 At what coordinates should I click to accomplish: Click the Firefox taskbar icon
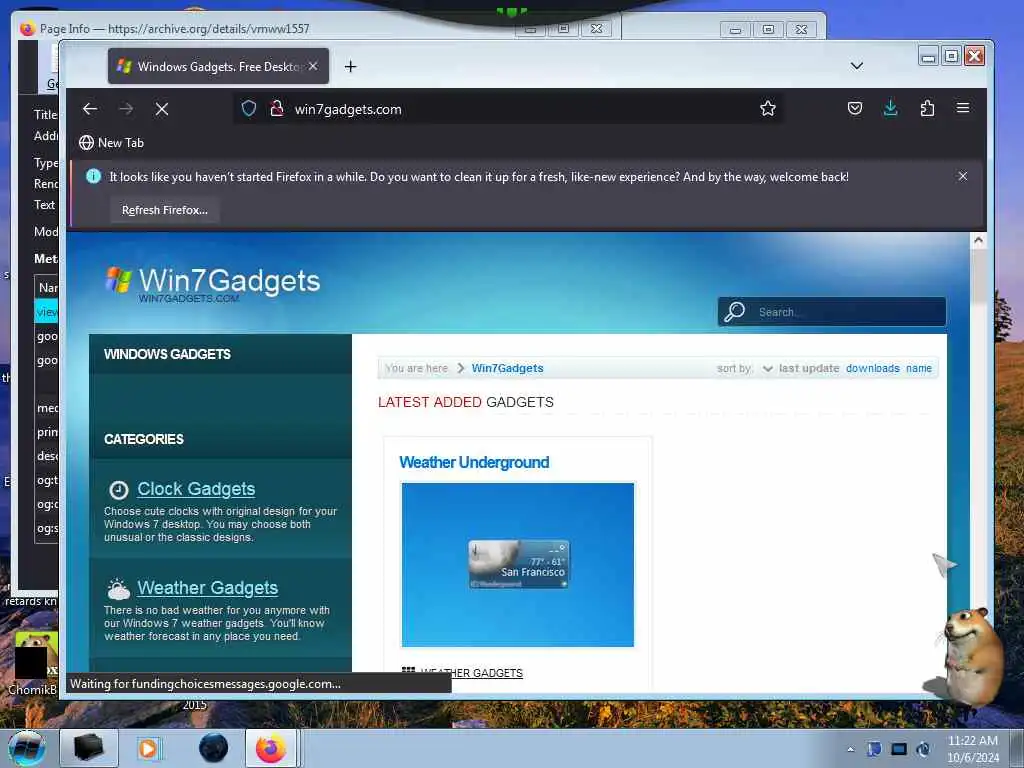(x=271, y=748)
